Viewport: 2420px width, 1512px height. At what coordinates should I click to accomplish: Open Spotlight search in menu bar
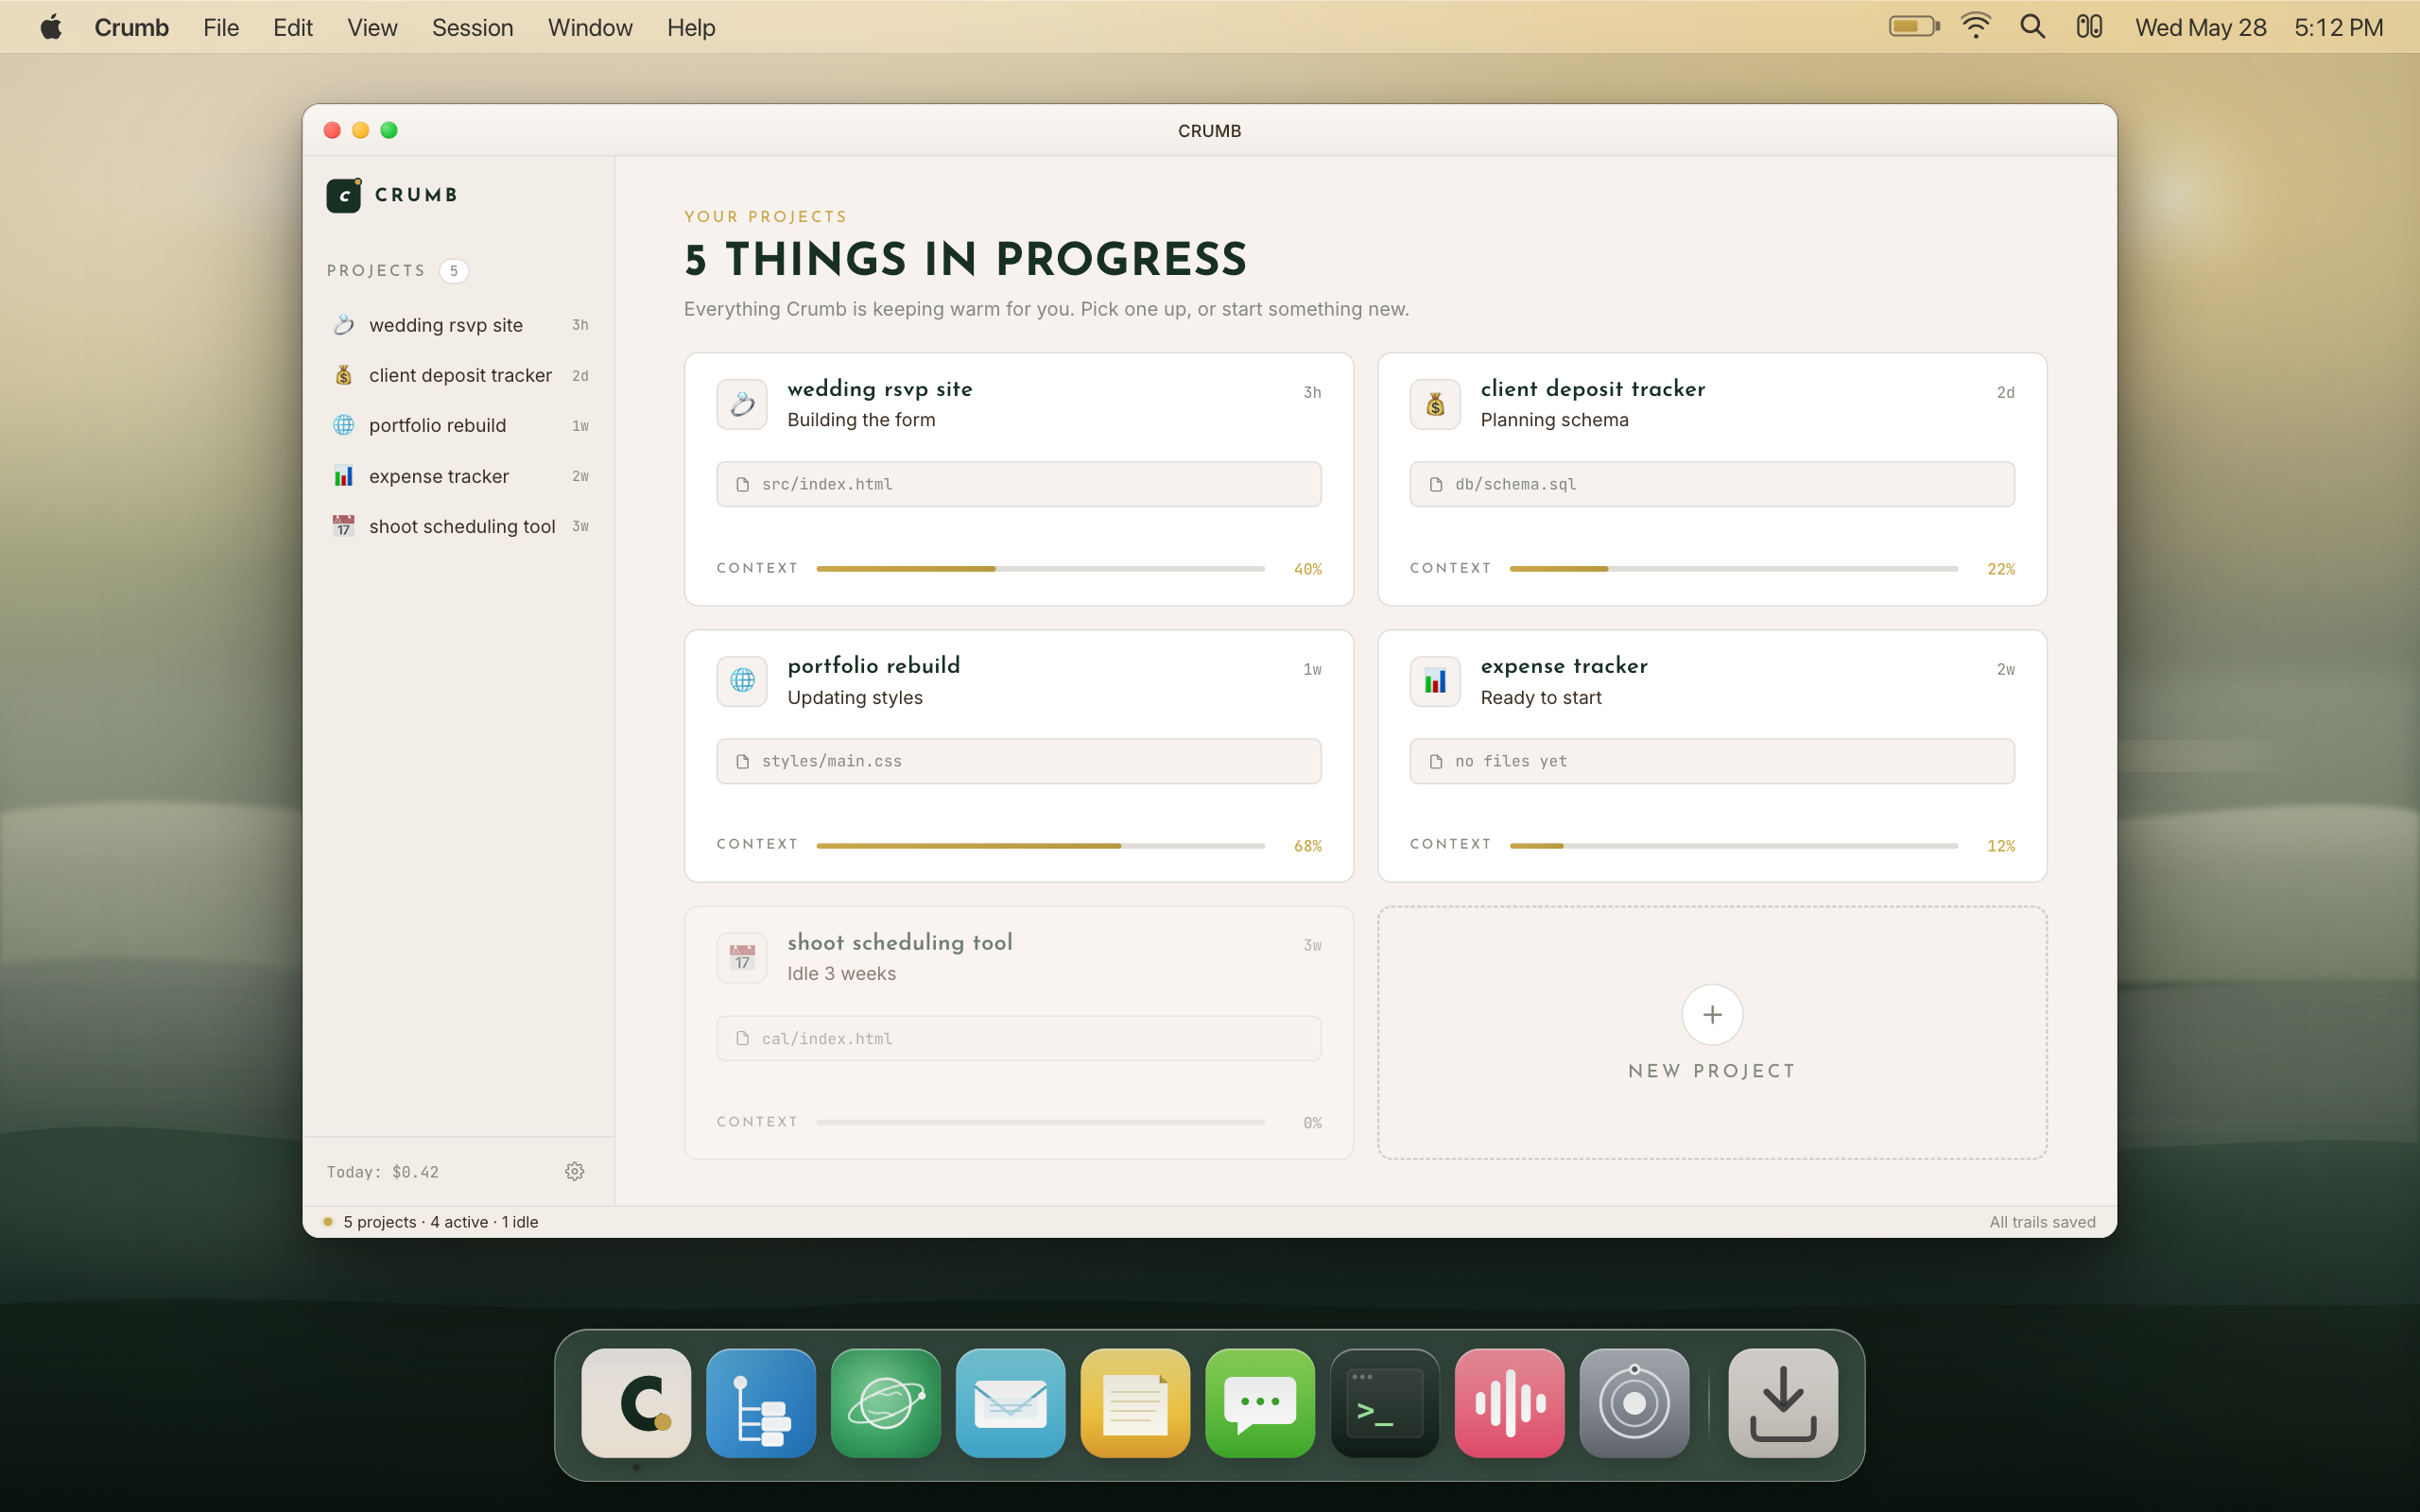2032,27
